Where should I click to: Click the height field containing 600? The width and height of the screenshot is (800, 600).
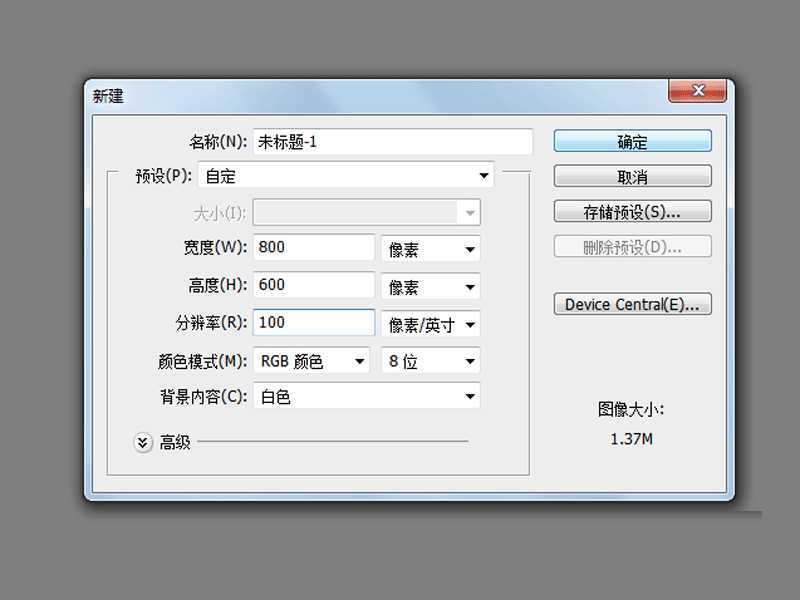[x=313, y=285]
